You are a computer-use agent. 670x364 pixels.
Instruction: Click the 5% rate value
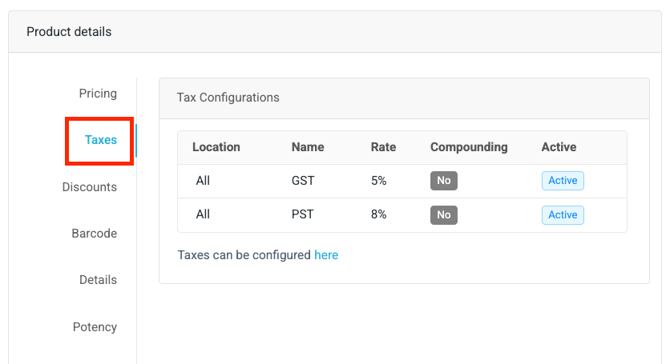point(379,181)
